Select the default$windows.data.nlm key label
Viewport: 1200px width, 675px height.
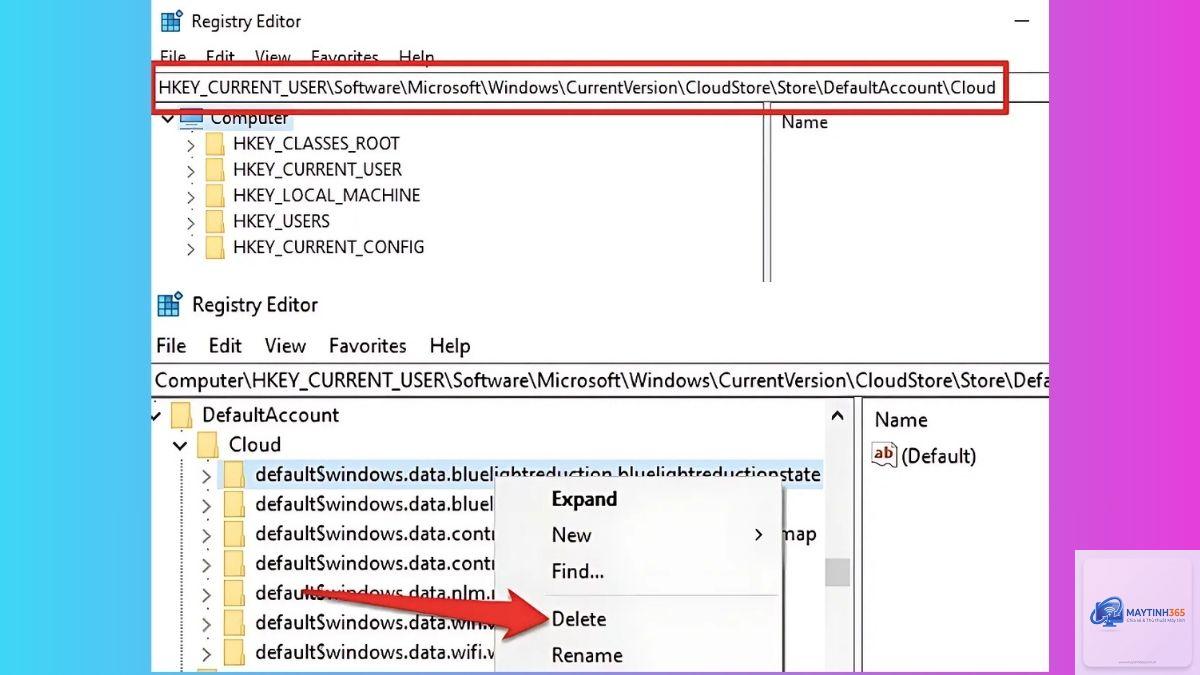(376, 593)
